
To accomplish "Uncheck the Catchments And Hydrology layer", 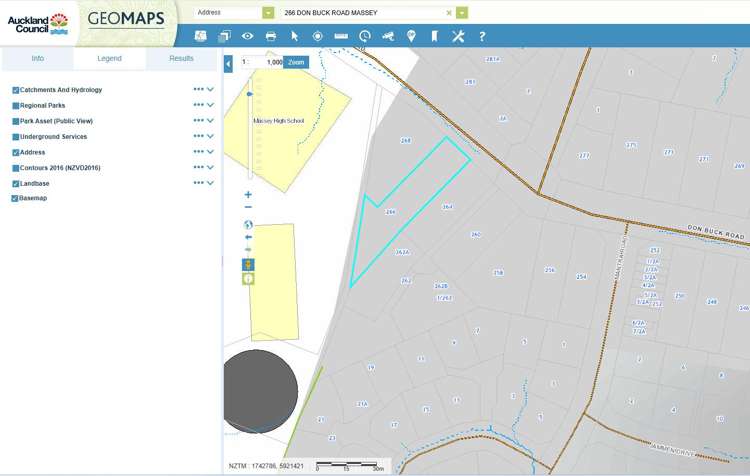I will coord(16,90).
